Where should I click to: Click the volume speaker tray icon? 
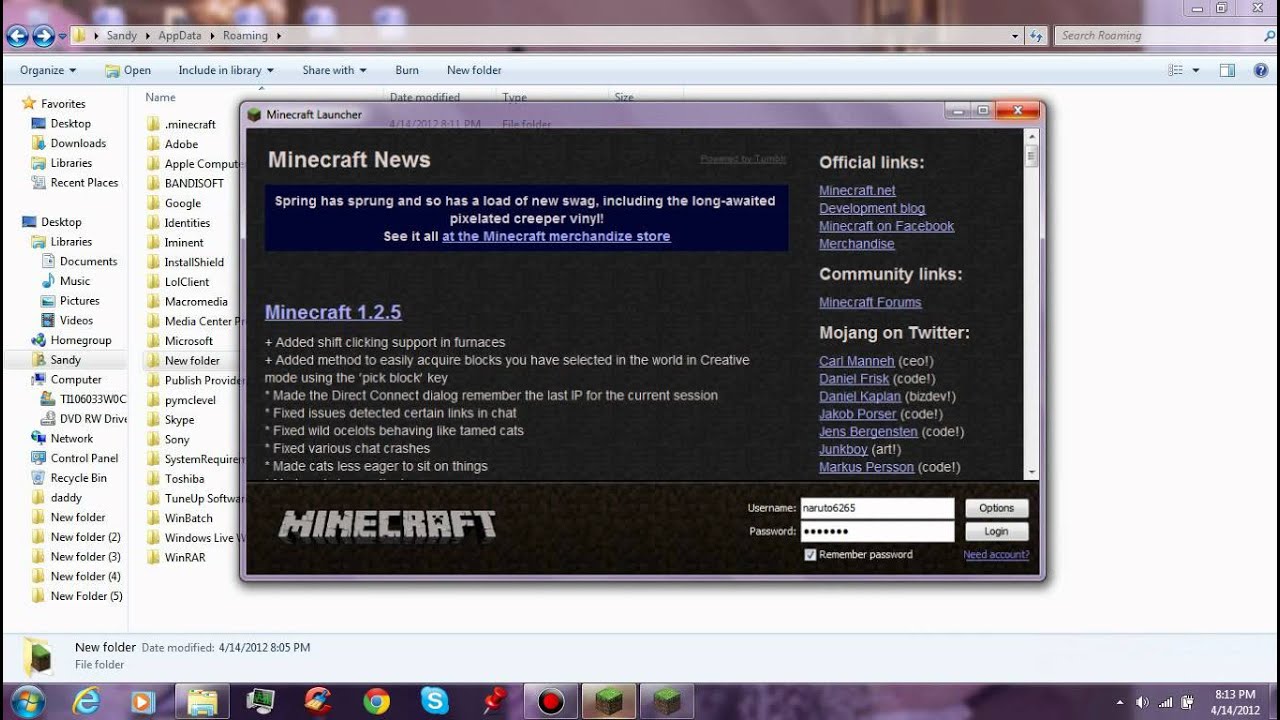coord(1142,702)
